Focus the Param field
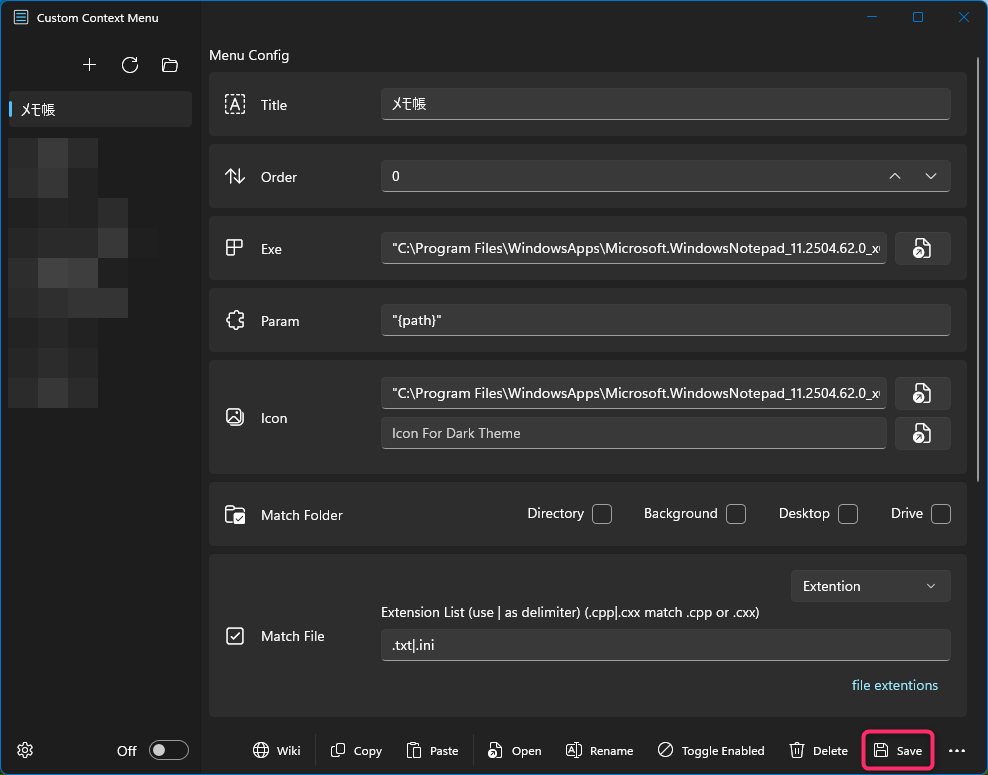This screenshot has width=988, height=775. (665, 320)
